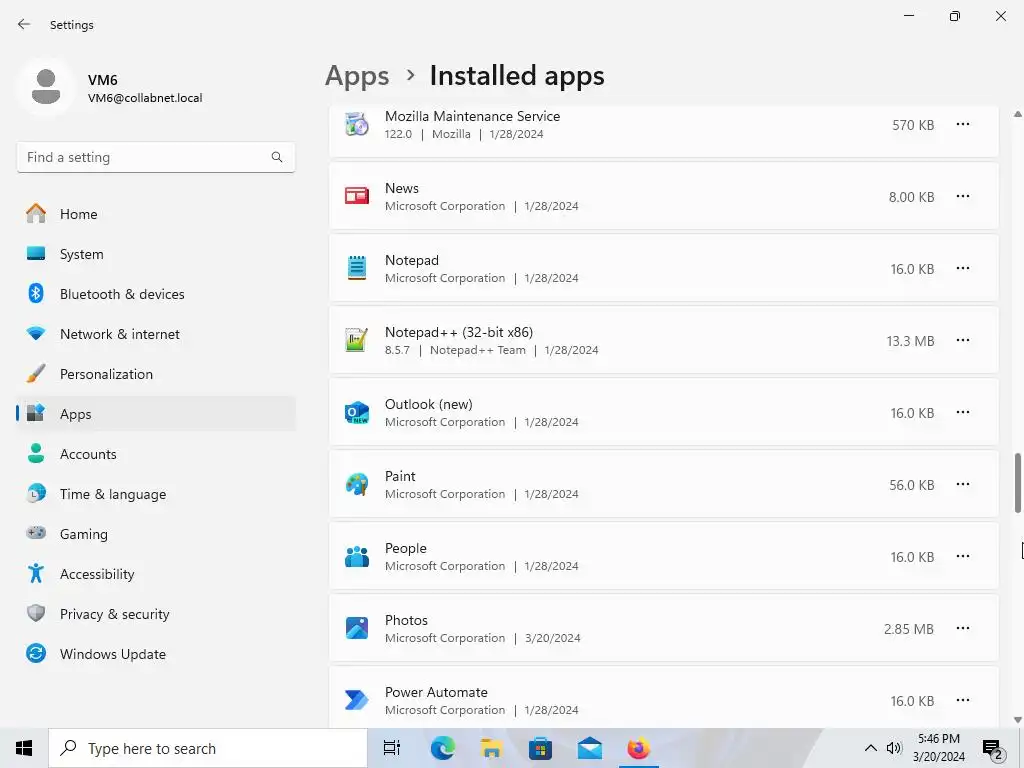Open Task View on the taskbar

click(x=392, y=748)
